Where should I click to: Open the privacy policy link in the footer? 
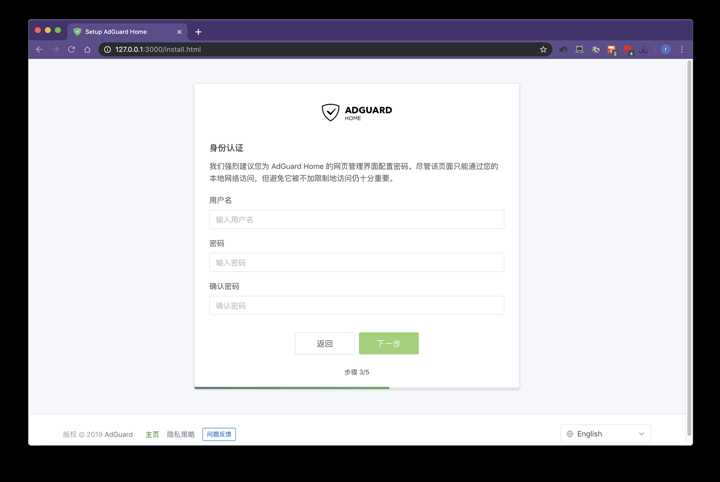(x=180, y=434)
